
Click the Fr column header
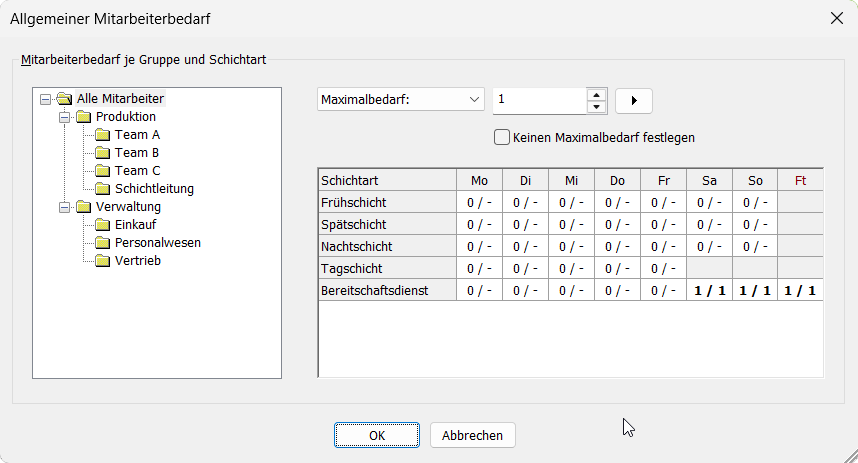coord(664,180)
